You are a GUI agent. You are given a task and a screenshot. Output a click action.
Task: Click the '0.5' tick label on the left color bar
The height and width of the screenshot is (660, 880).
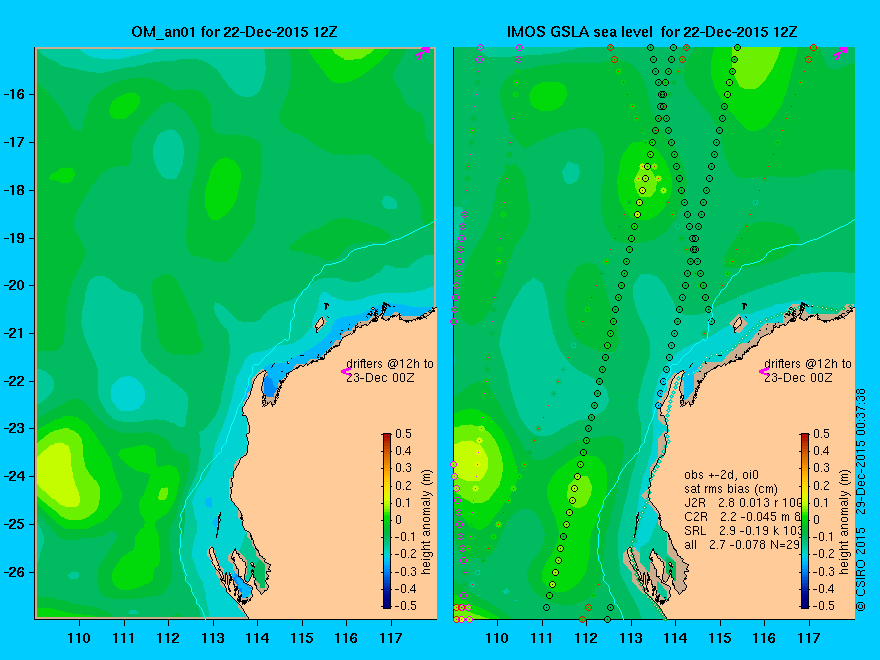tap(404, 434)
